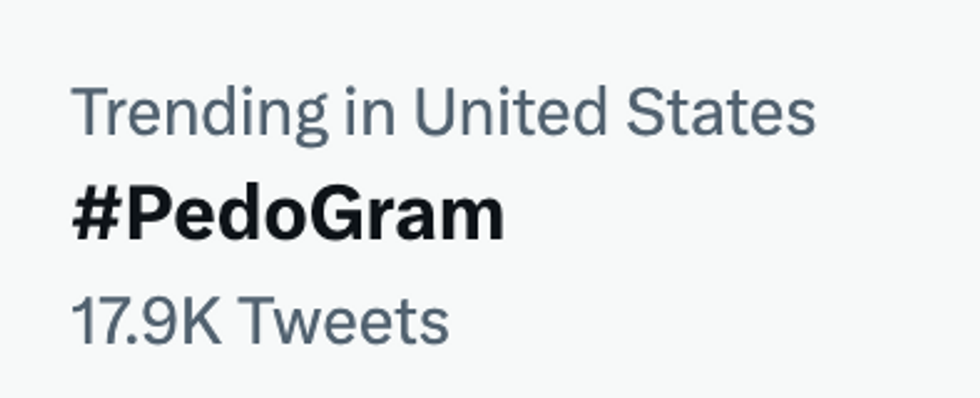This screenshot has width=980, height=398.
Task: Click the word "in" in the trend header
Action: tap(370, 111)
